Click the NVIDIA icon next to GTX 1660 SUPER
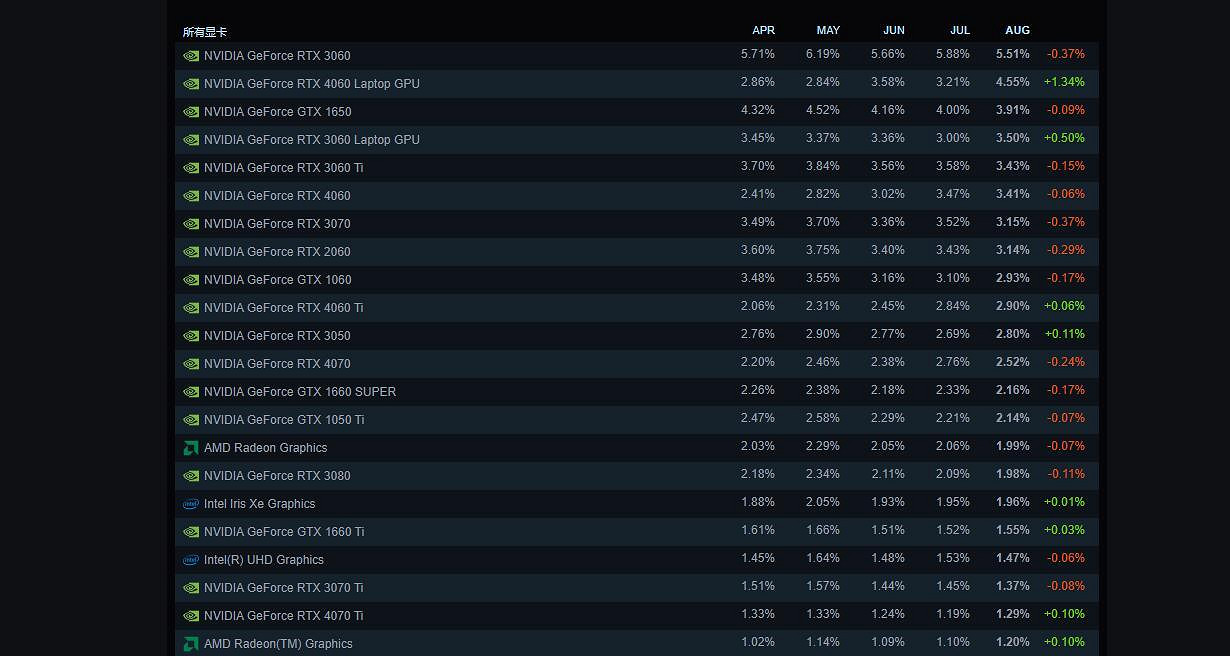Screen dimensions: 1230x656 point(191,392)
